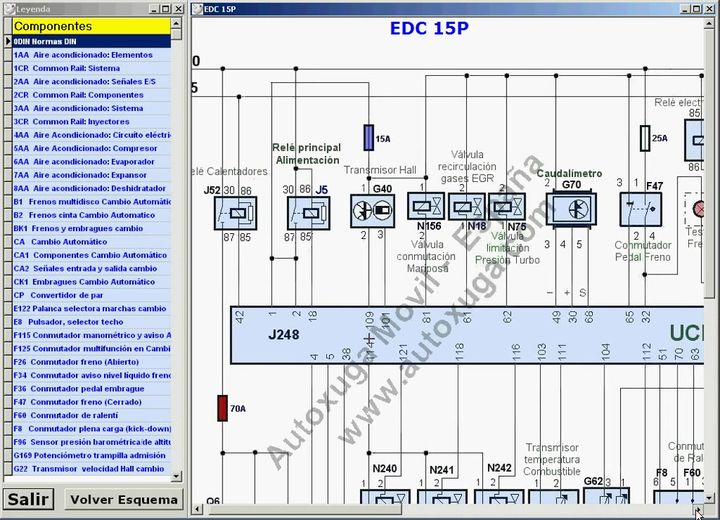Image resolution: width=720 pixels, height=520 pixels.
Task: Click diagram vertical scroll-down arrow
Action: click(709, 498)
